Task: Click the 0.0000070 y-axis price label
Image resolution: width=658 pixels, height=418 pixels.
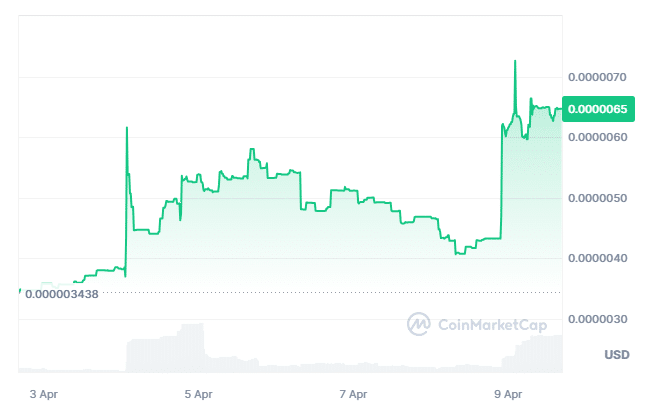Action: pyautogui.click(x=596, y=77)
